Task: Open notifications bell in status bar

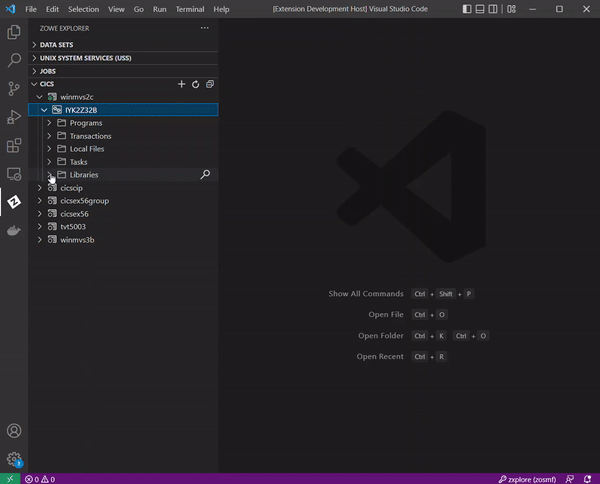Action: (x=587, y=479)
